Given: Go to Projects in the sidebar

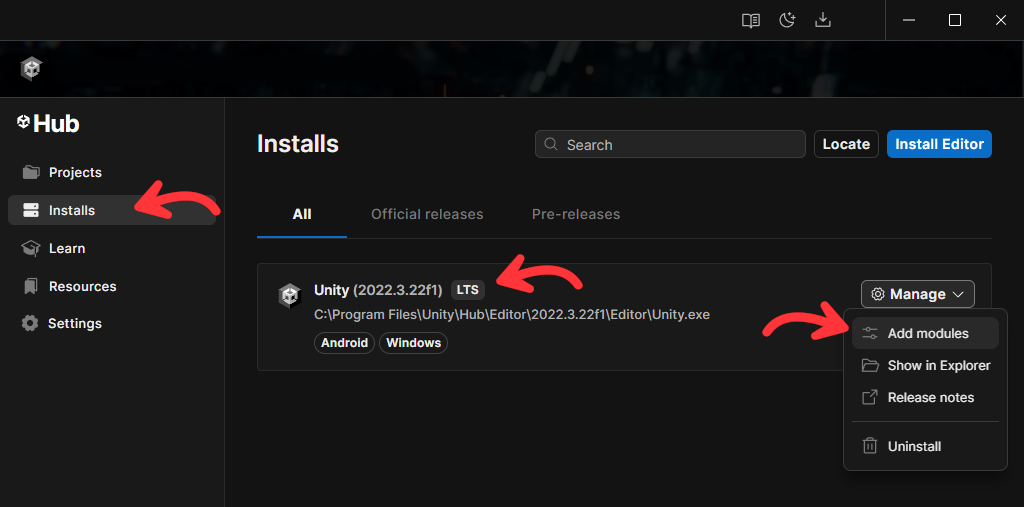Looking at the screenshot, I should click(112, 172).
